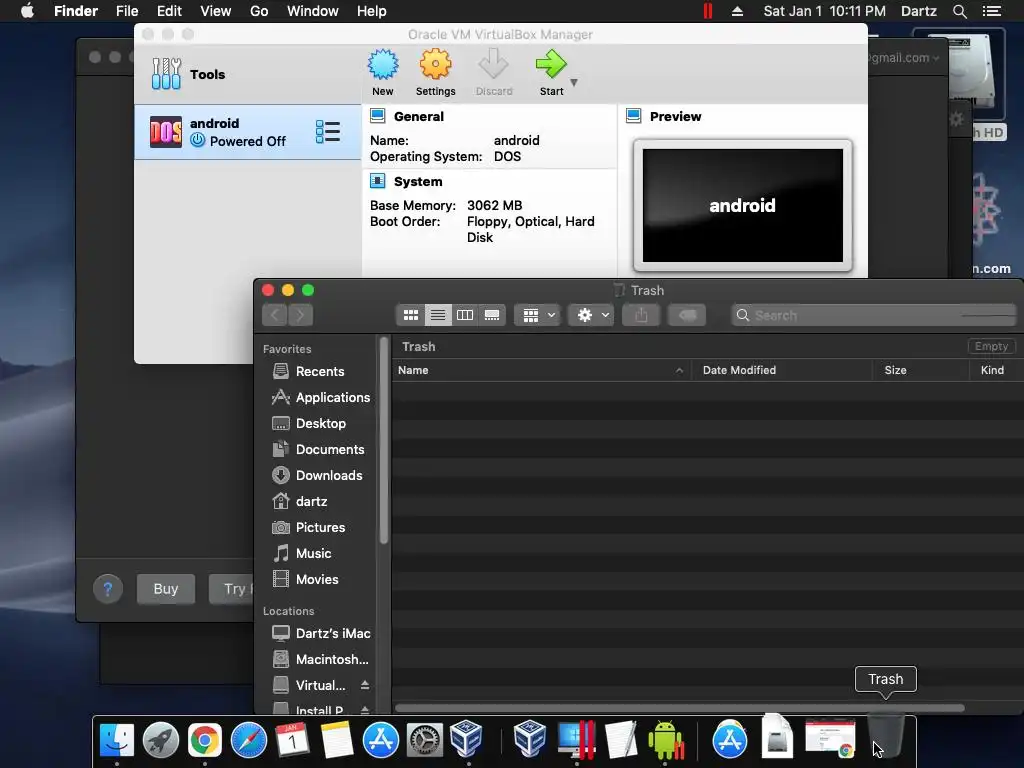Image resolution: width=1024 pixels, height=768 pixels.
Task: Select the android Powered Off virtual machine
Action: 248,132
